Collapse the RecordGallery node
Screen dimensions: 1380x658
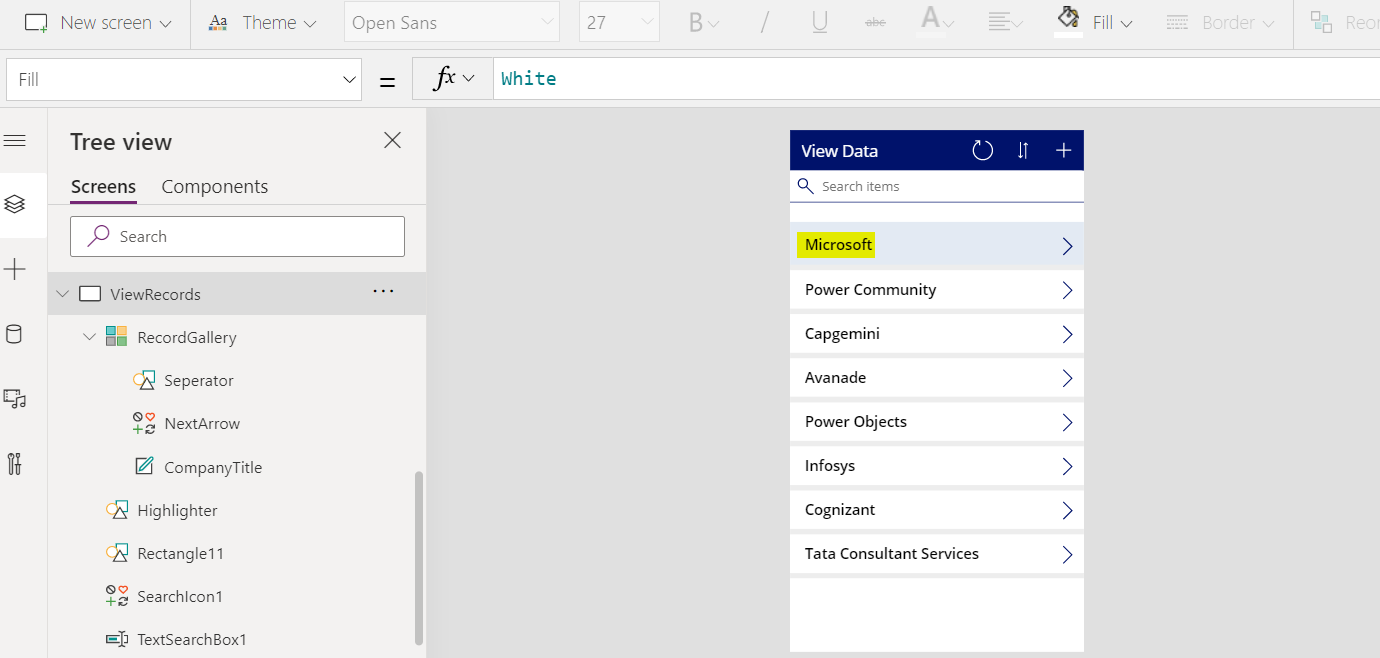89,337
